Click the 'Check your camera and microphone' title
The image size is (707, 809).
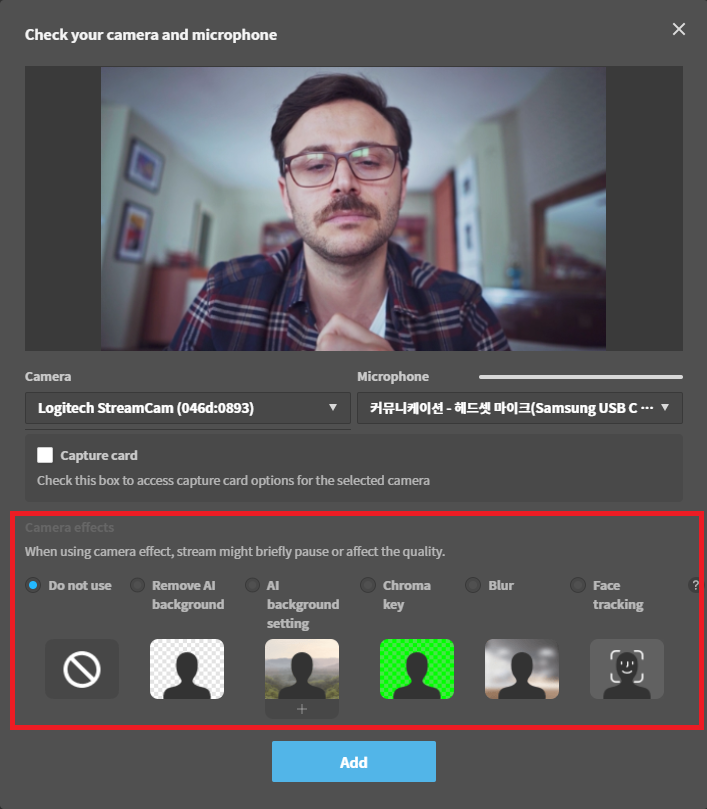click(x=151, y=35)
